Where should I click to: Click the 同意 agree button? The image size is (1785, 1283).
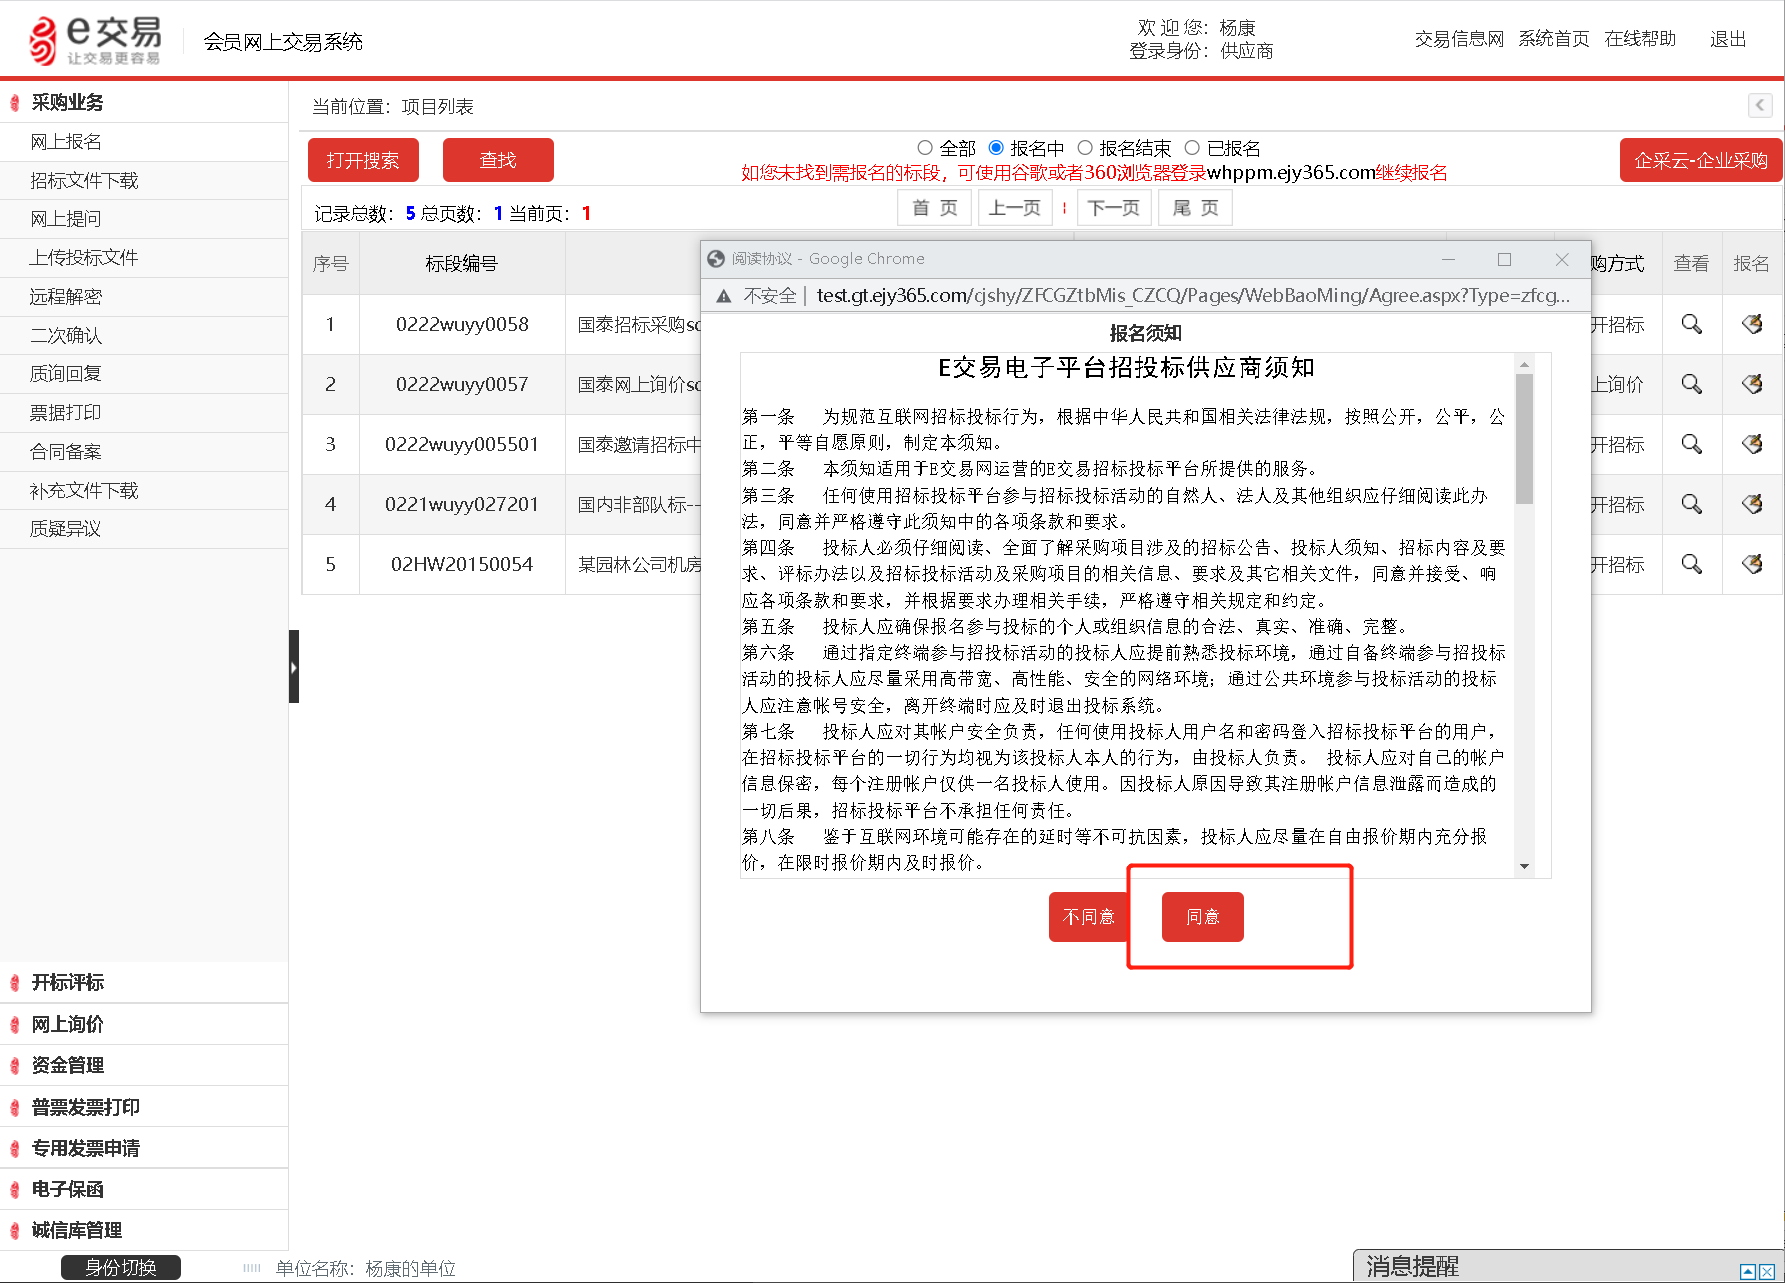click(x=1203, y=917)
